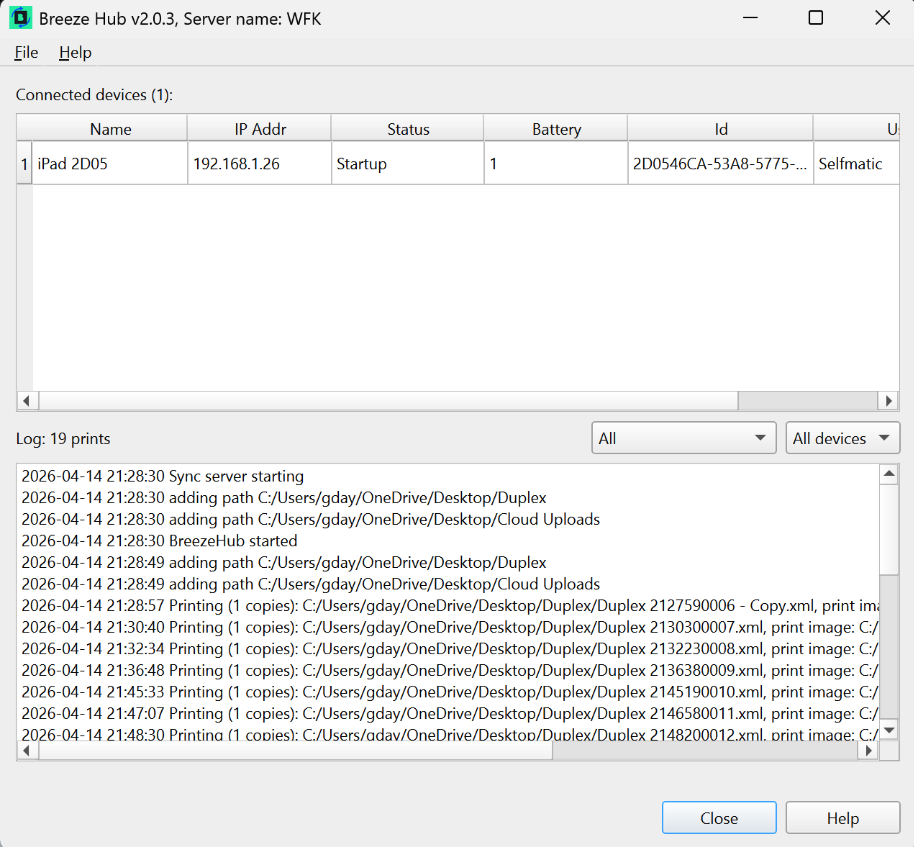Click the Battery column header
This screenshot has height=847, width=914.
click(556, 129)
